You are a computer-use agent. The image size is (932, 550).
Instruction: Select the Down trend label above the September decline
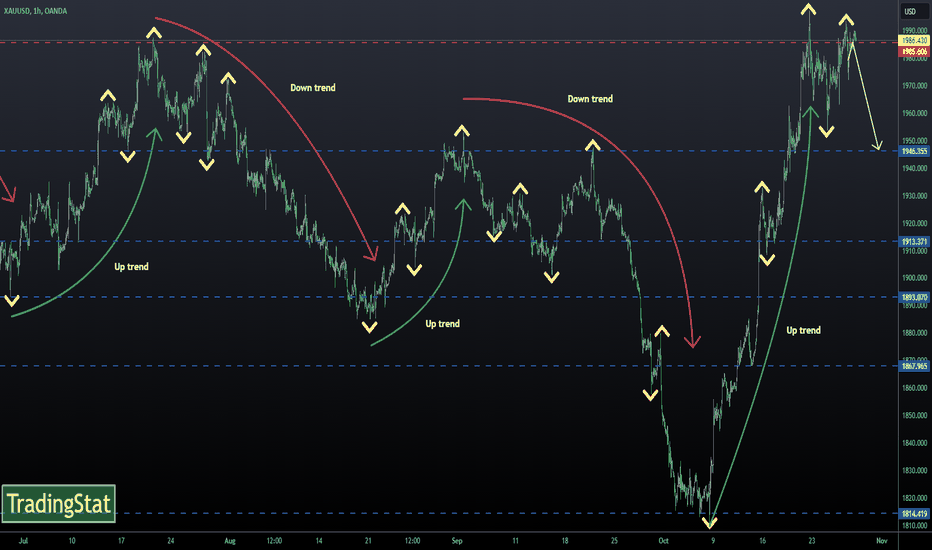tap(590, 99)
